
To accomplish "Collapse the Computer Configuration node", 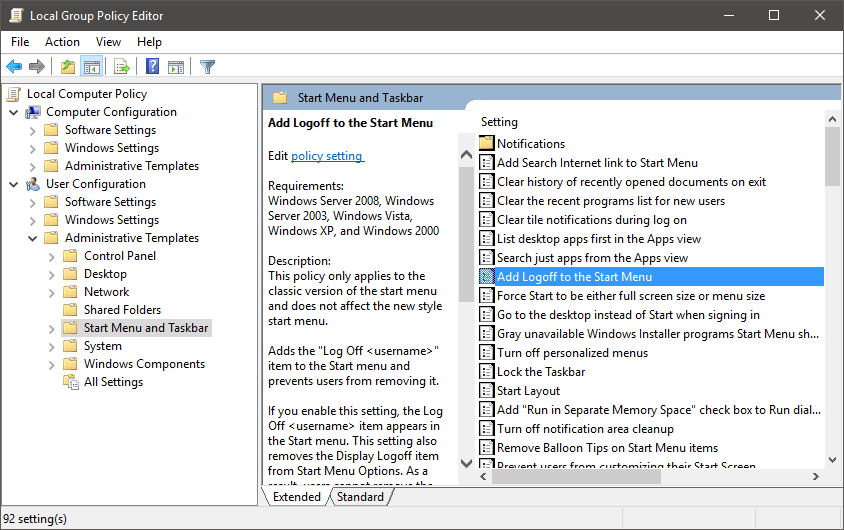I will pyautogui.click(x=14, y=112).
